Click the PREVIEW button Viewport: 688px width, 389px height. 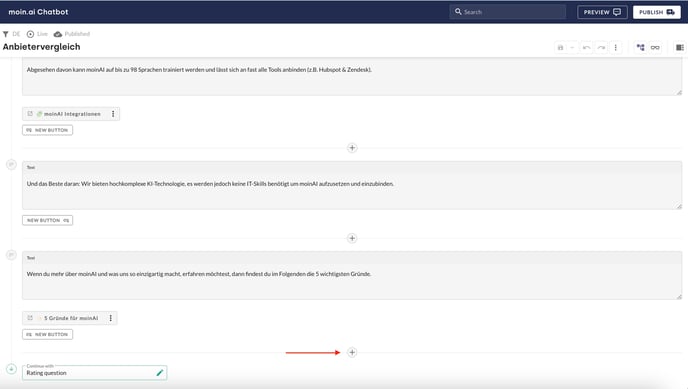point(602,12)
